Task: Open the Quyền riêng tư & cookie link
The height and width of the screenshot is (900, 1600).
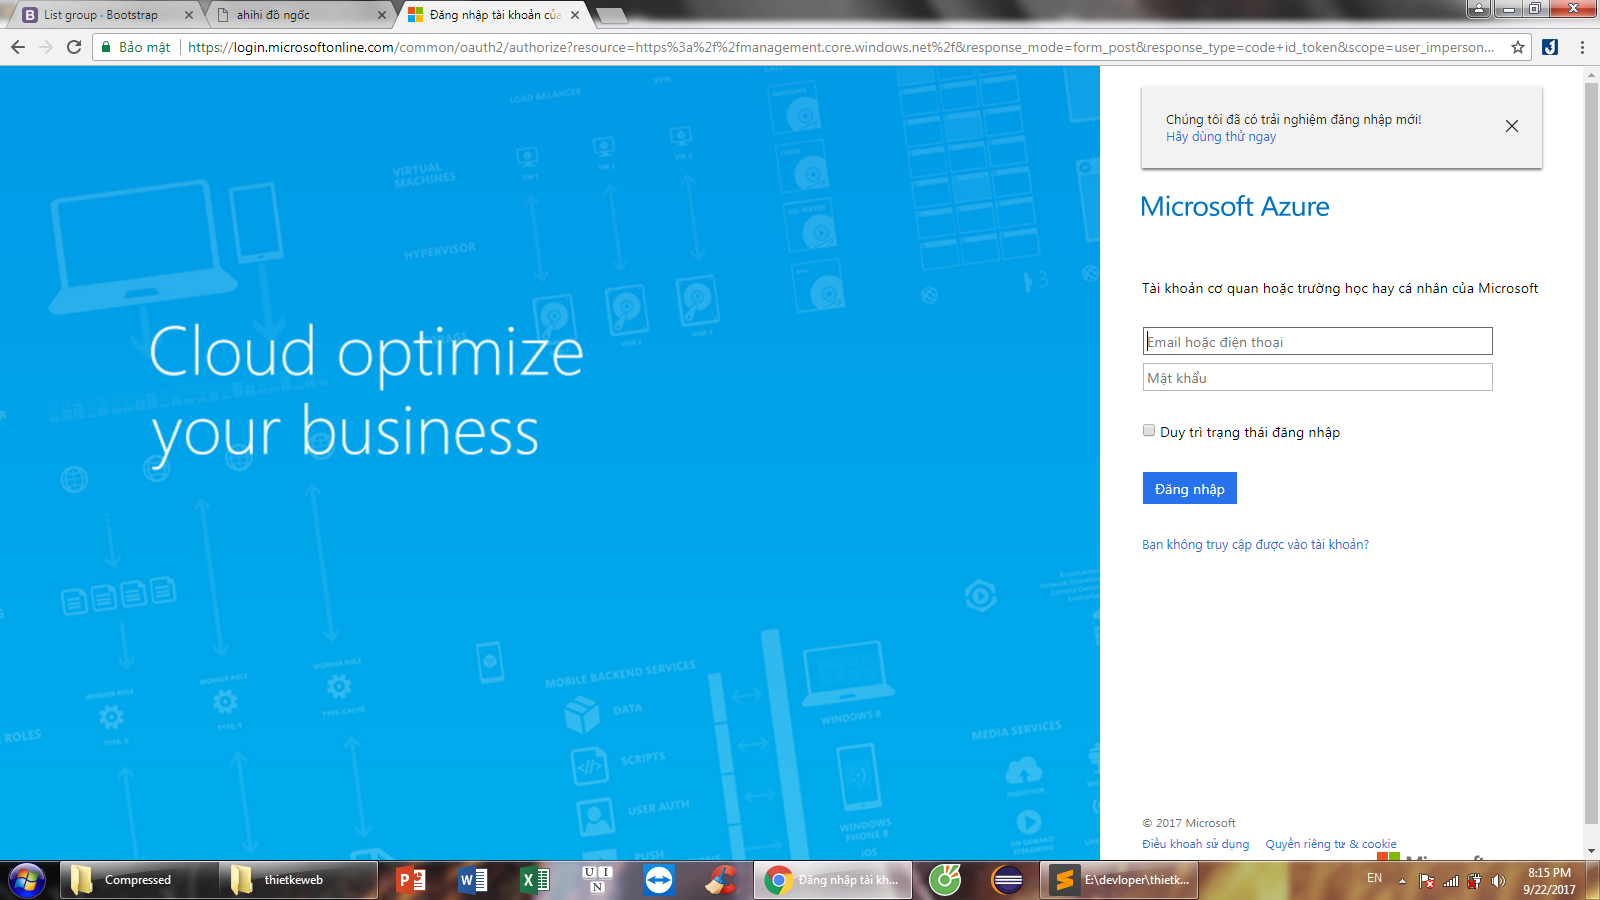Action: click(x=1331, y=844)
